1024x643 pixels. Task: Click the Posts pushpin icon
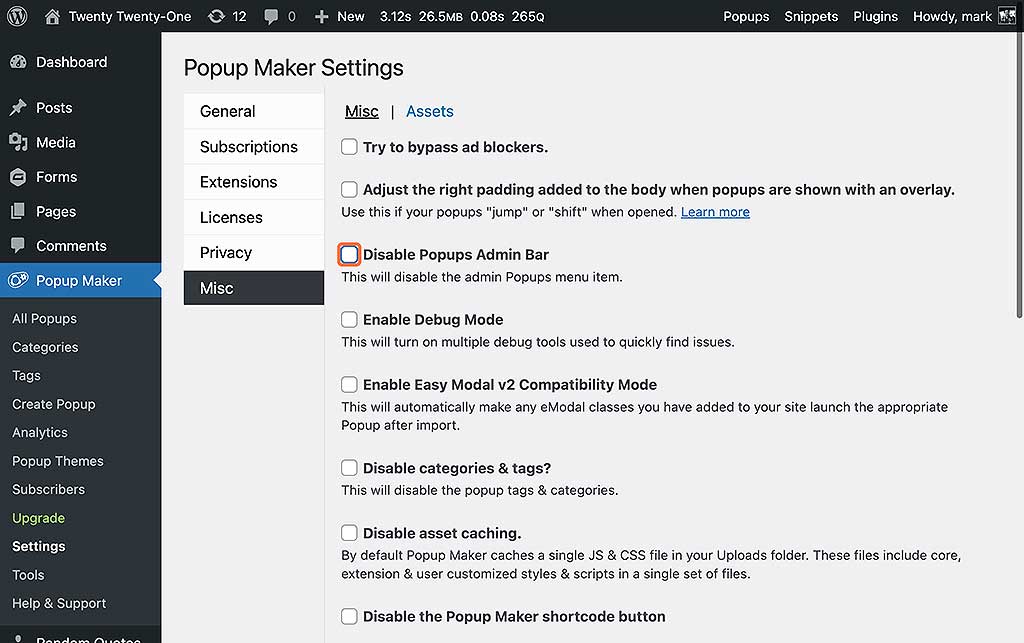point(18,108)
